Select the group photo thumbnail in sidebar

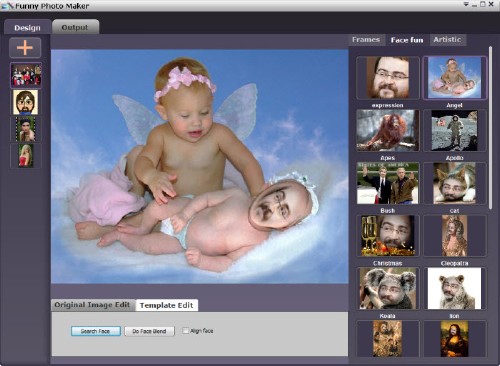point(26,75)
